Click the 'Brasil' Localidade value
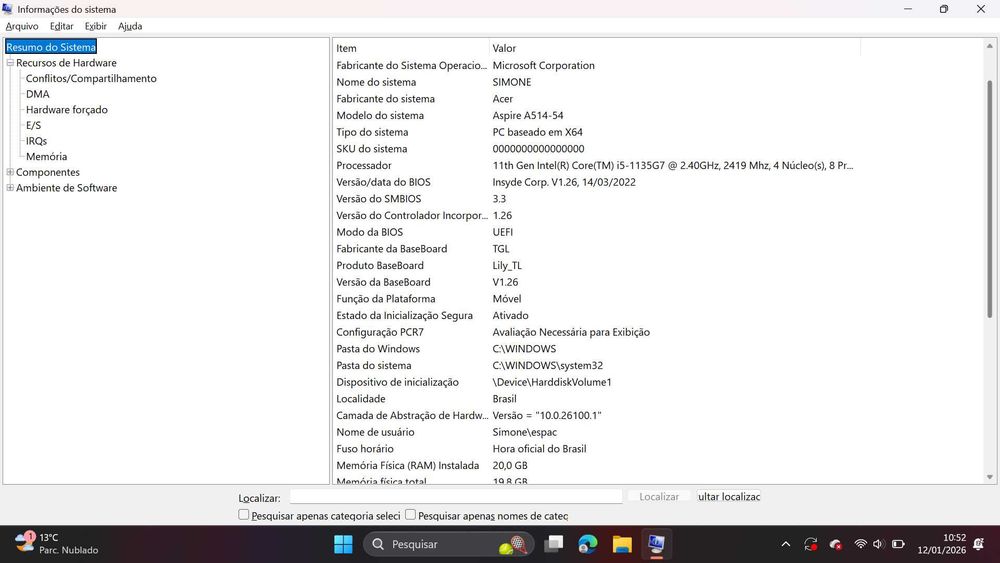Image resolution: width=1000 pixels, height=563 pixels. pos(504,398)
